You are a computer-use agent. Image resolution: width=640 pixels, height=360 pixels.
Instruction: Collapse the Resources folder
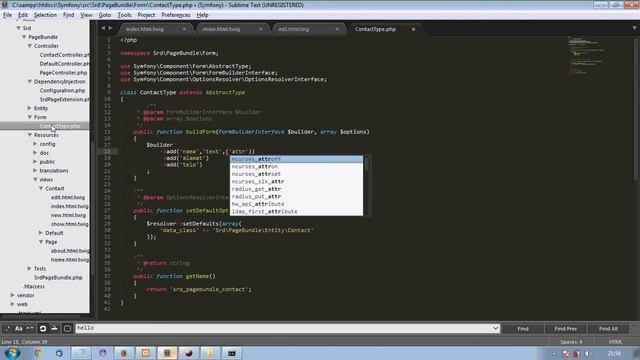[x=30, y=135]
